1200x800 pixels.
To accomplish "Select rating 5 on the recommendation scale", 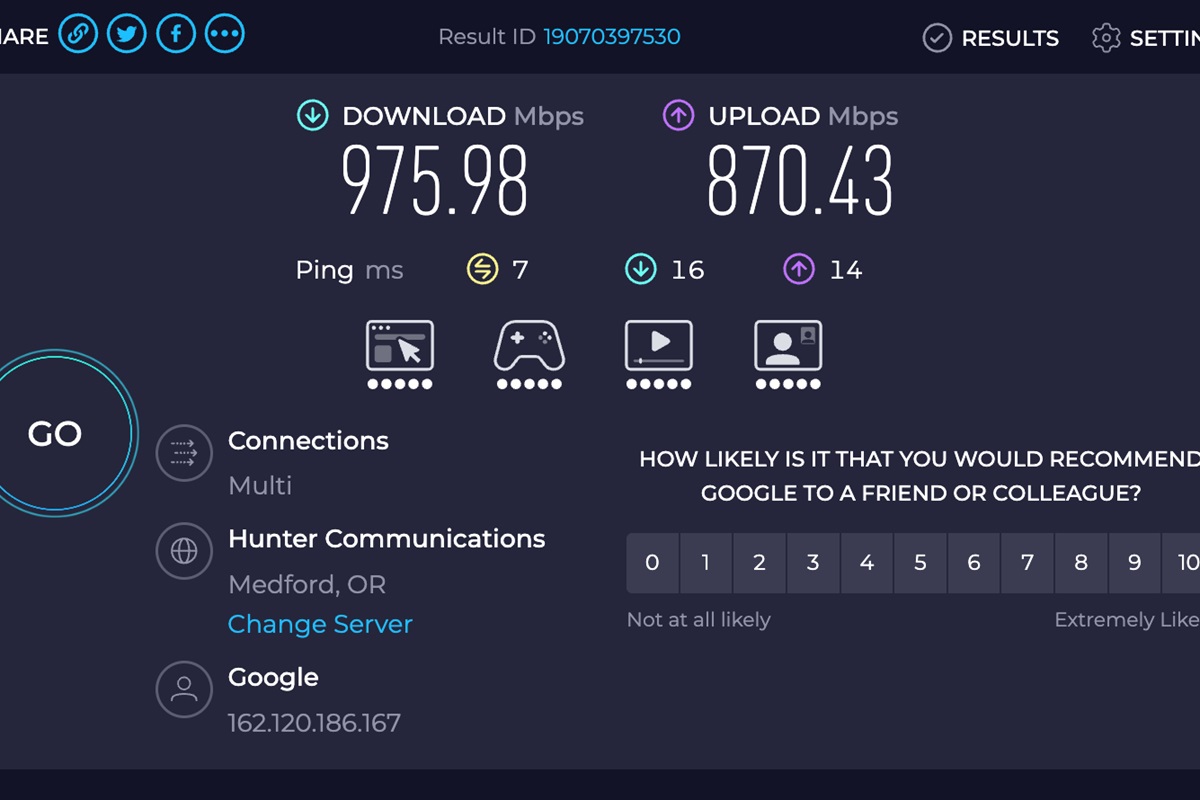I will [920, 562].
